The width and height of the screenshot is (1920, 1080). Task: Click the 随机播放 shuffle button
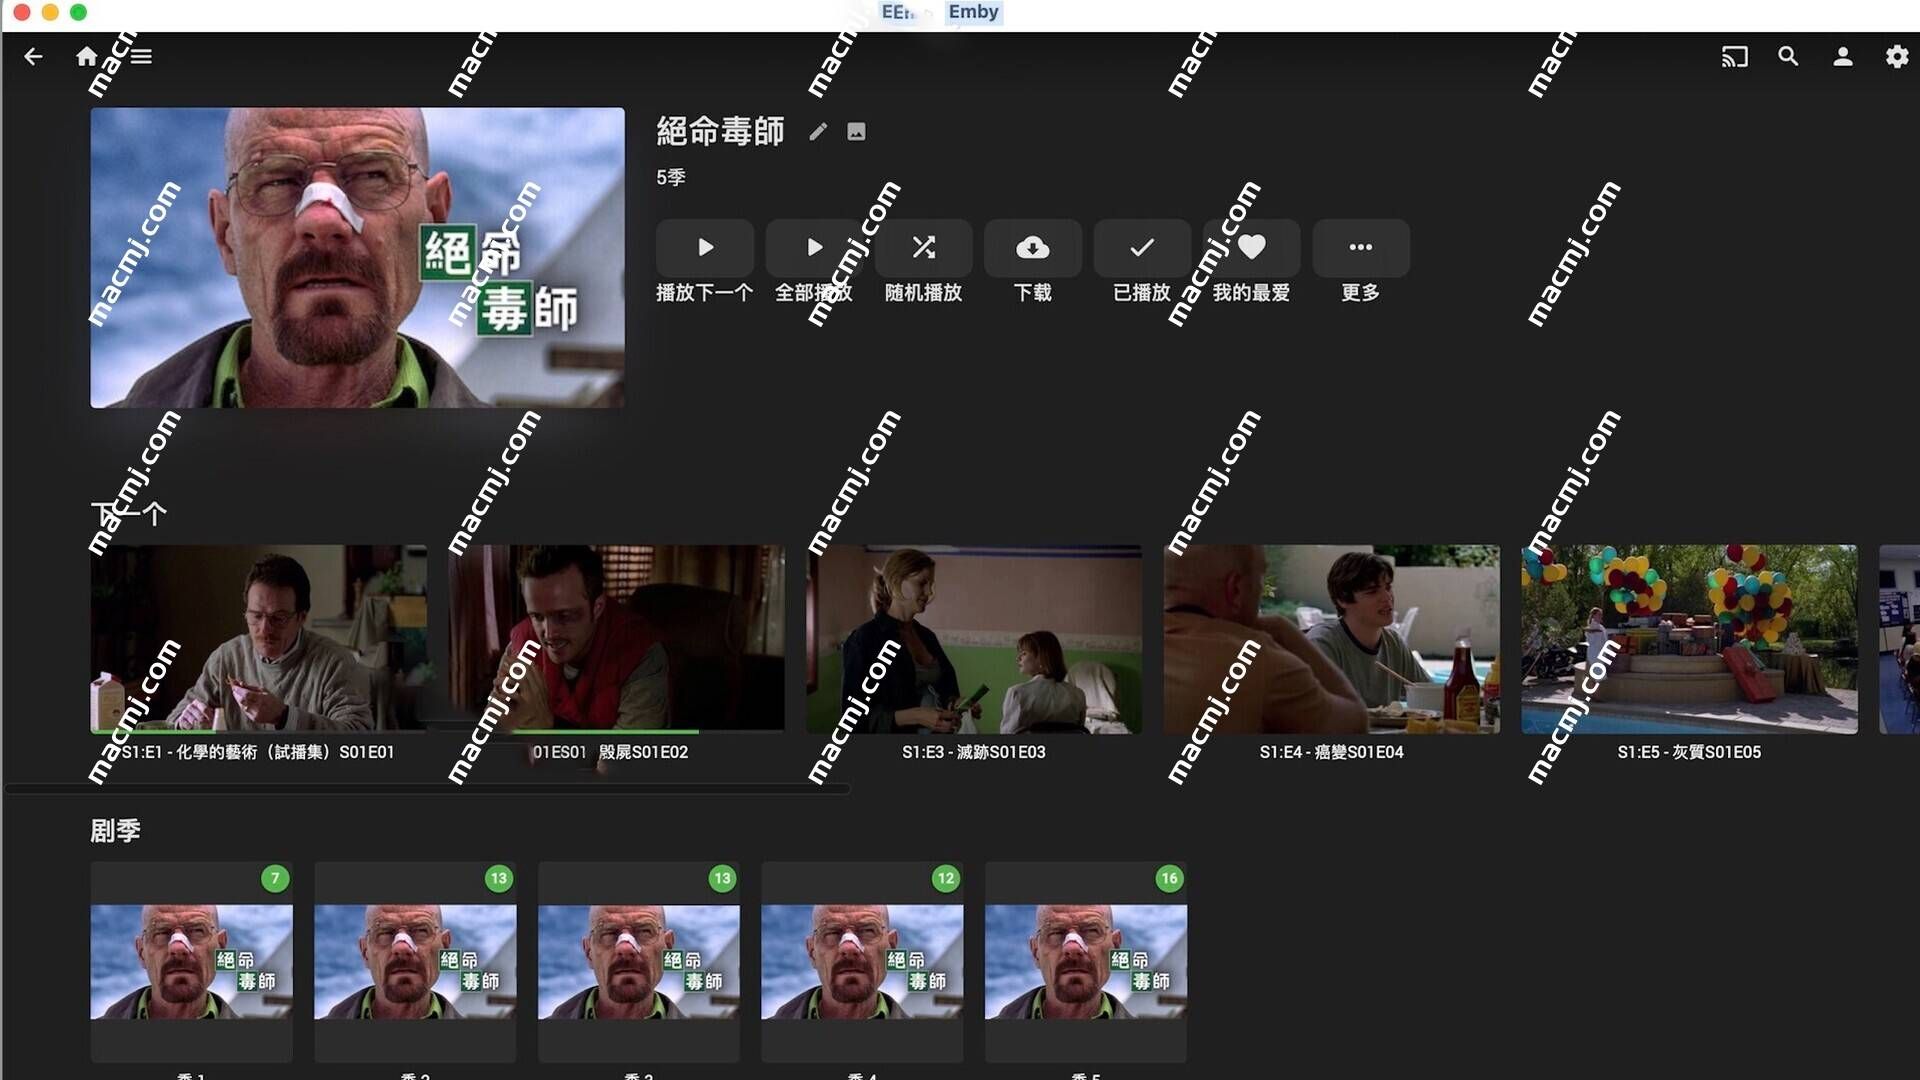[x=924, y=248]
